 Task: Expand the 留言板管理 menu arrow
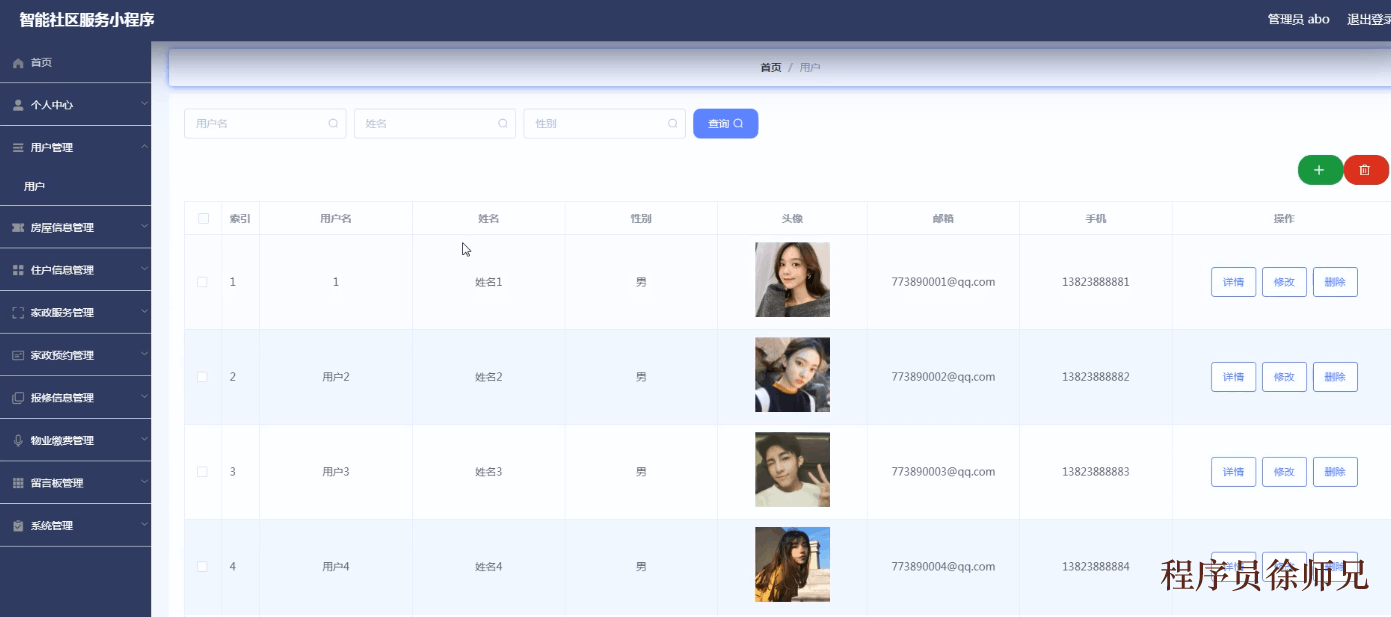(144, 482)
